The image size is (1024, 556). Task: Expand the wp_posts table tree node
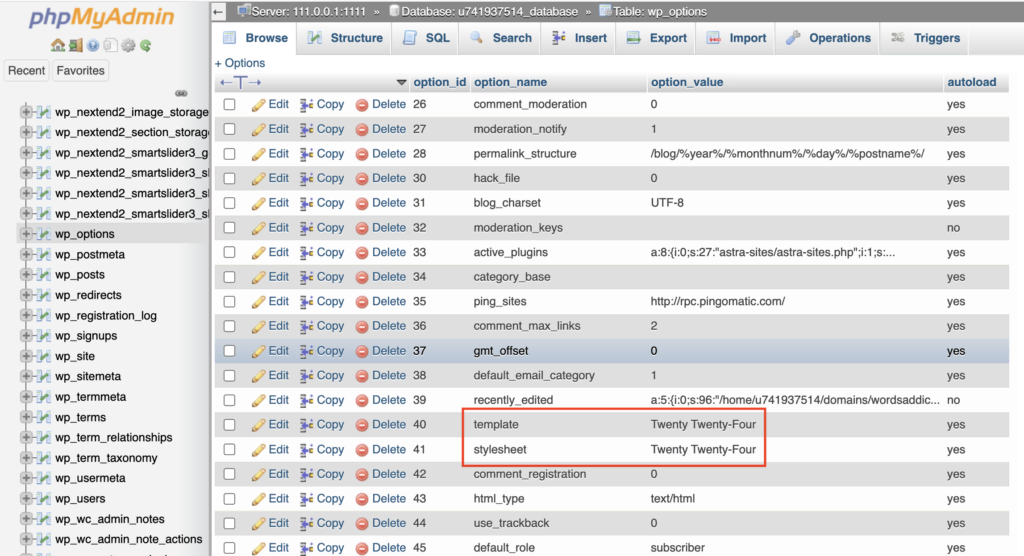26,275
